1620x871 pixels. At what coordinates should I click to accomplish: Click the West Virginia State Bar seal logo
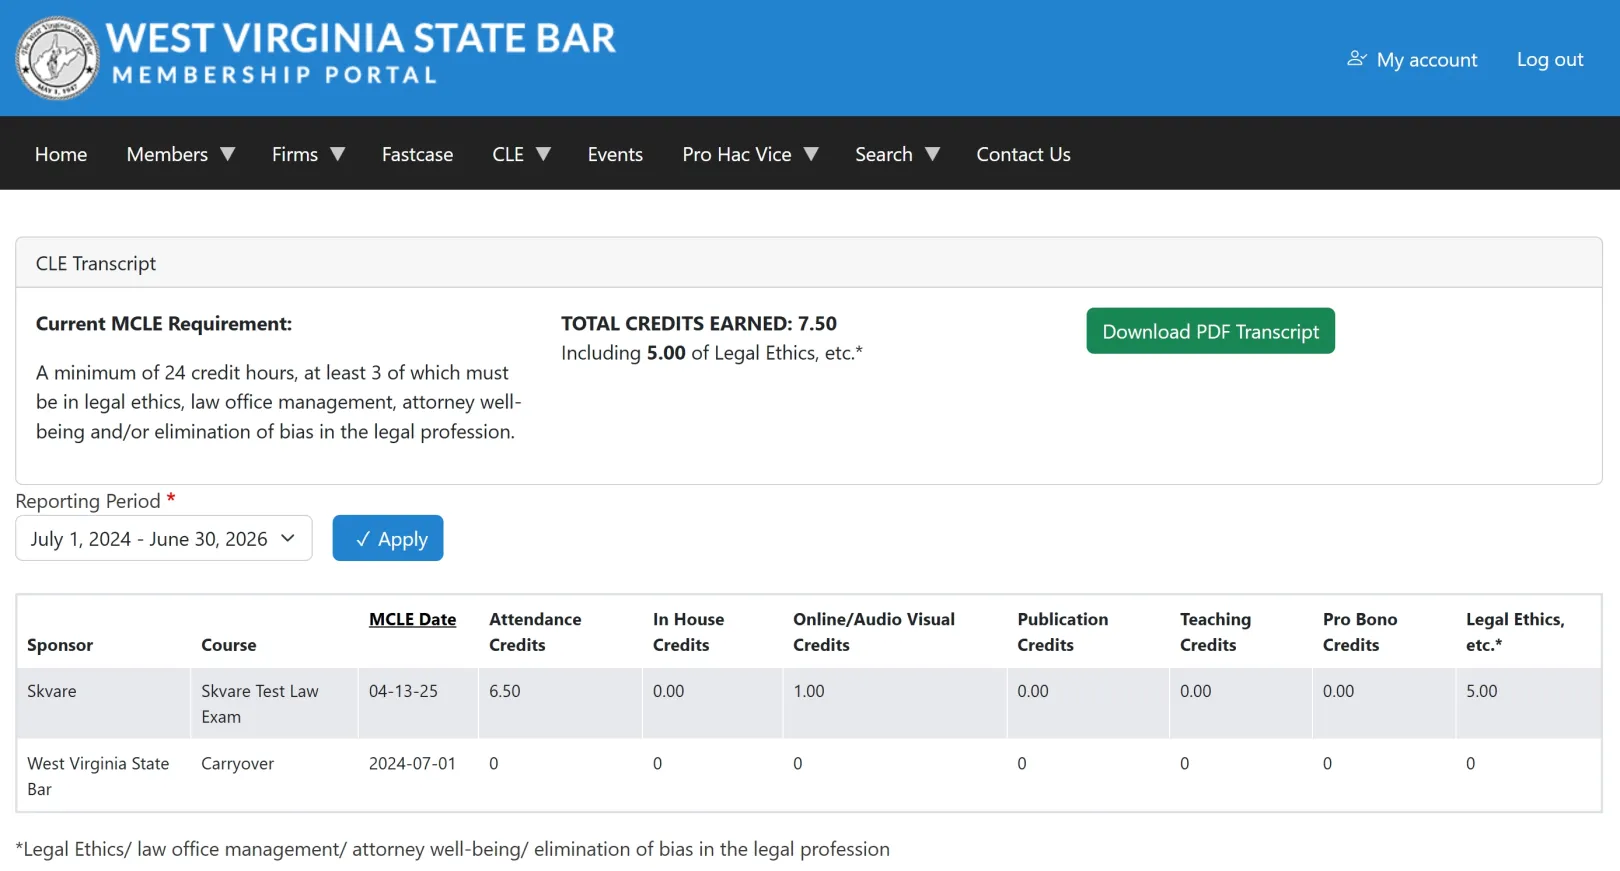[x=57, y=58]
